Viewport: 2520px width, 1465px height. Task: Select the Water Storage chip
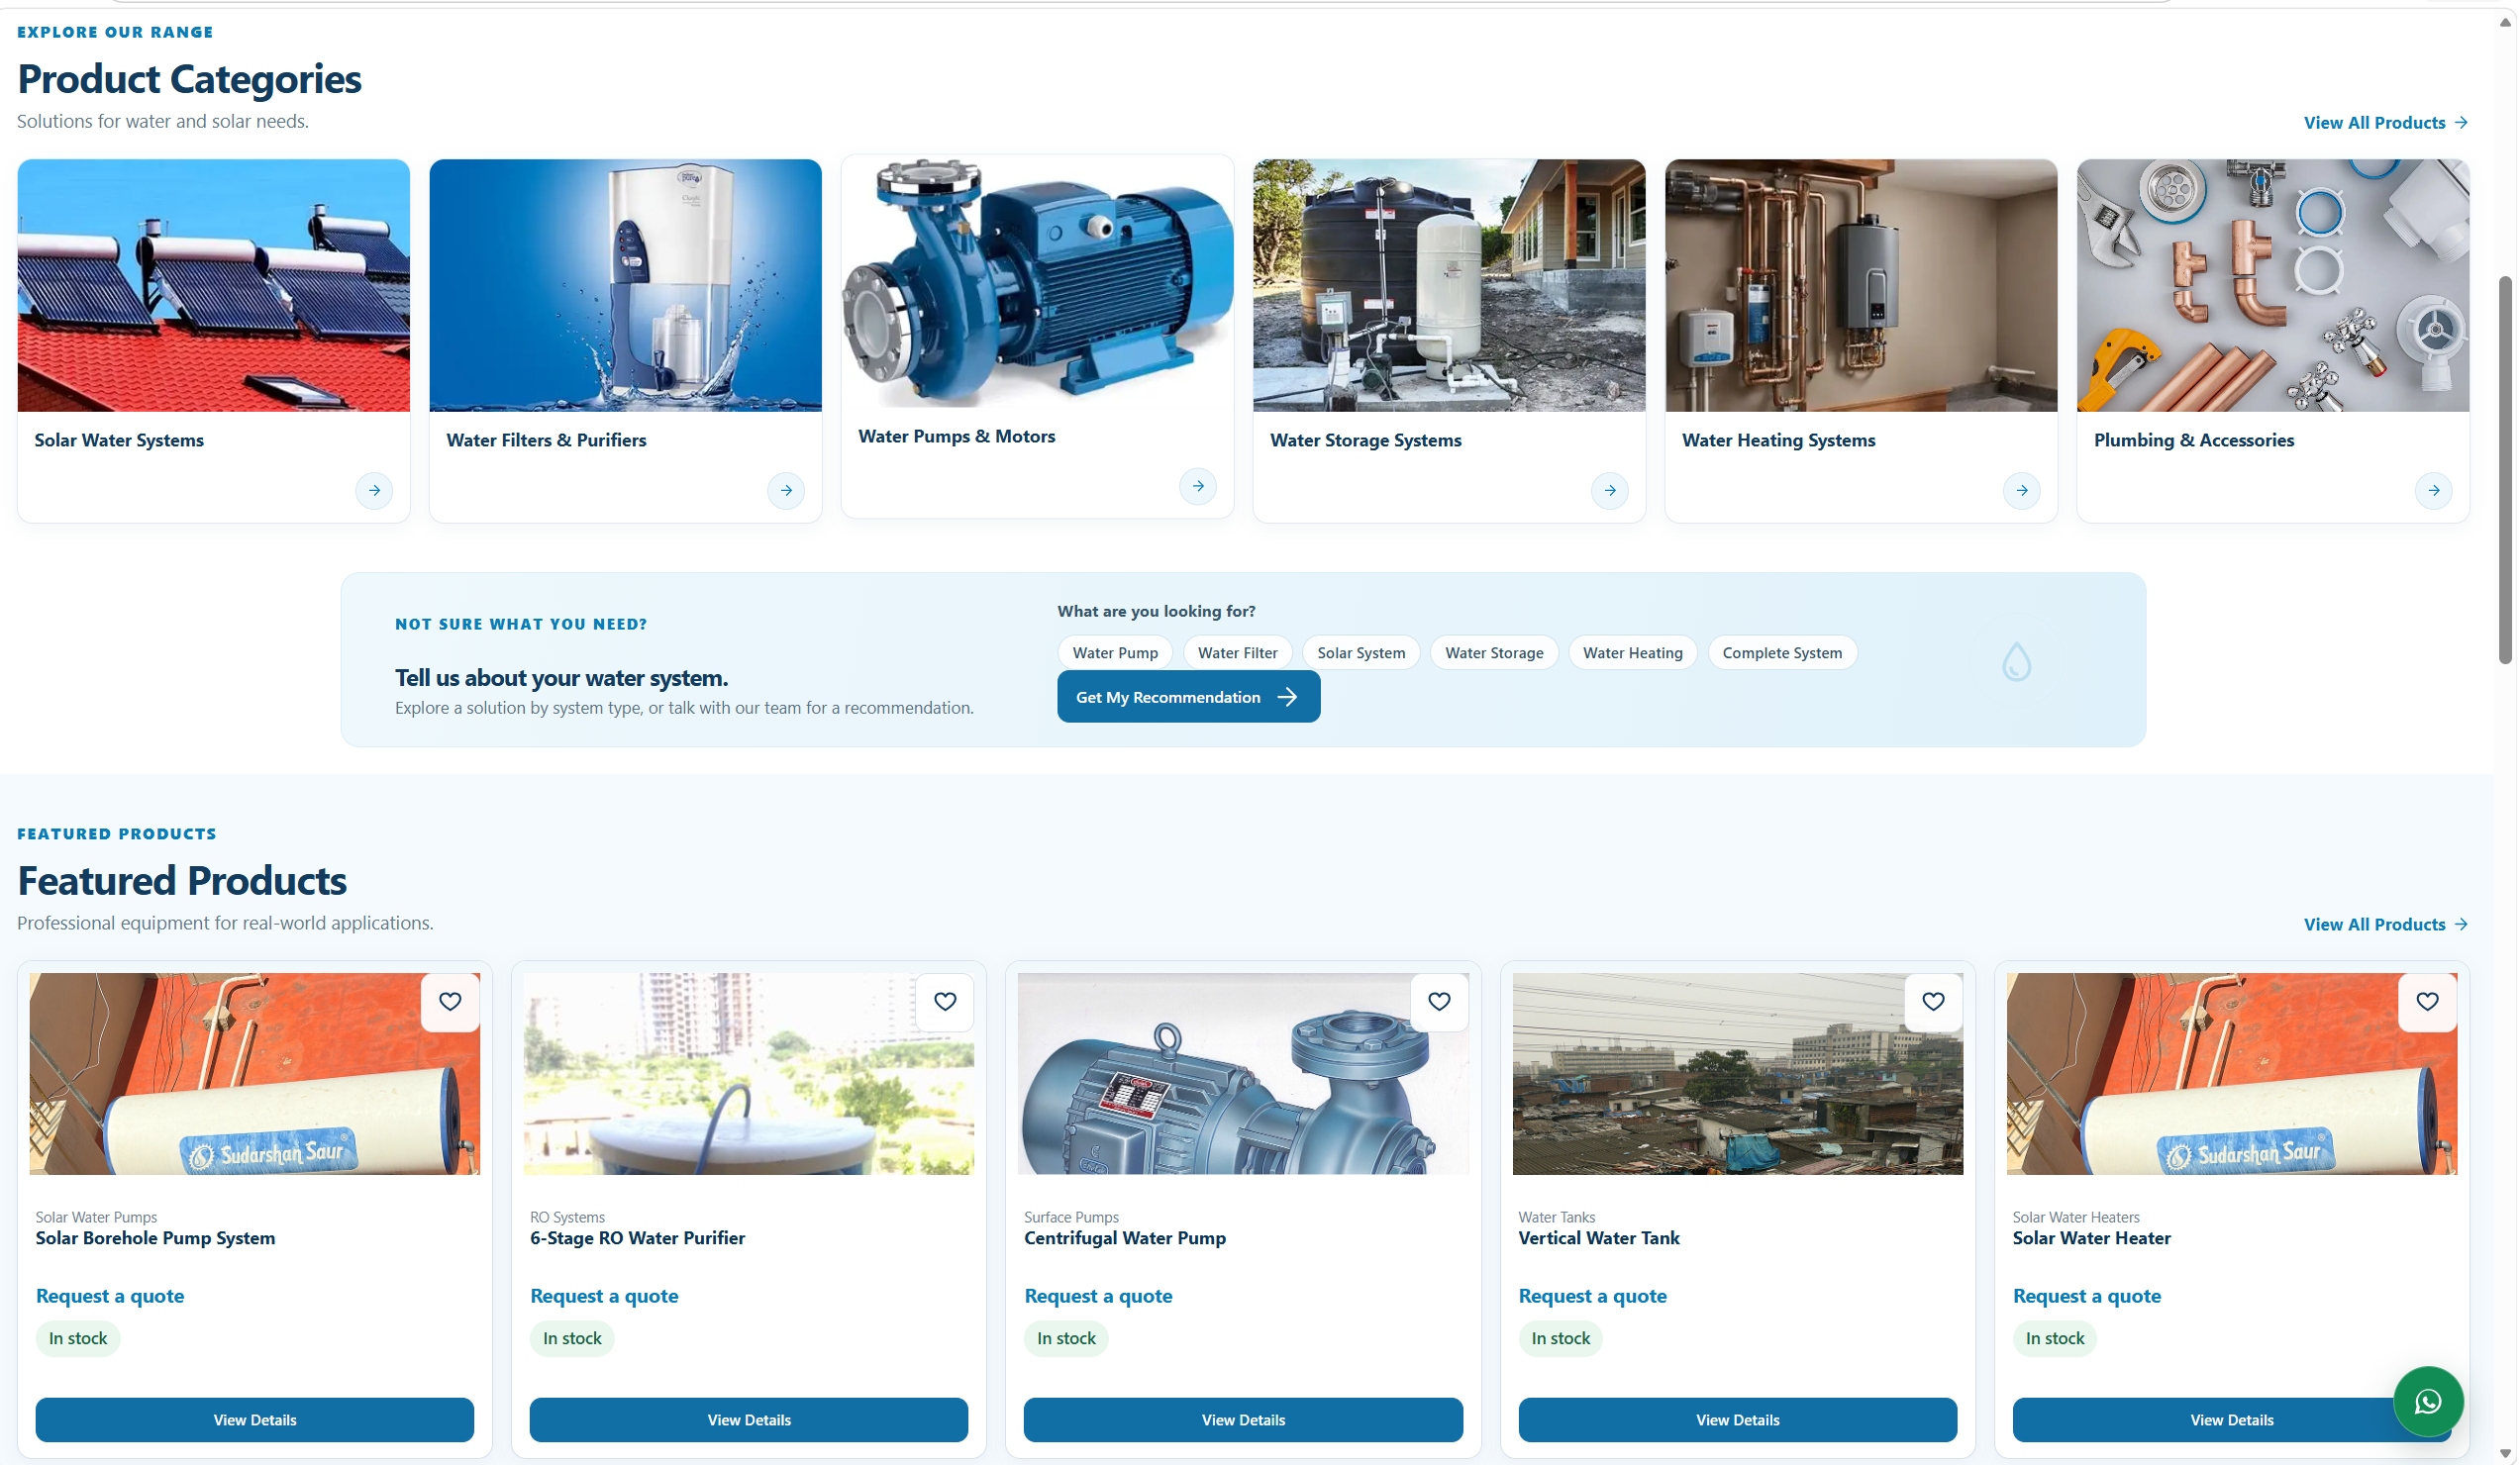tap(1494, 653)
